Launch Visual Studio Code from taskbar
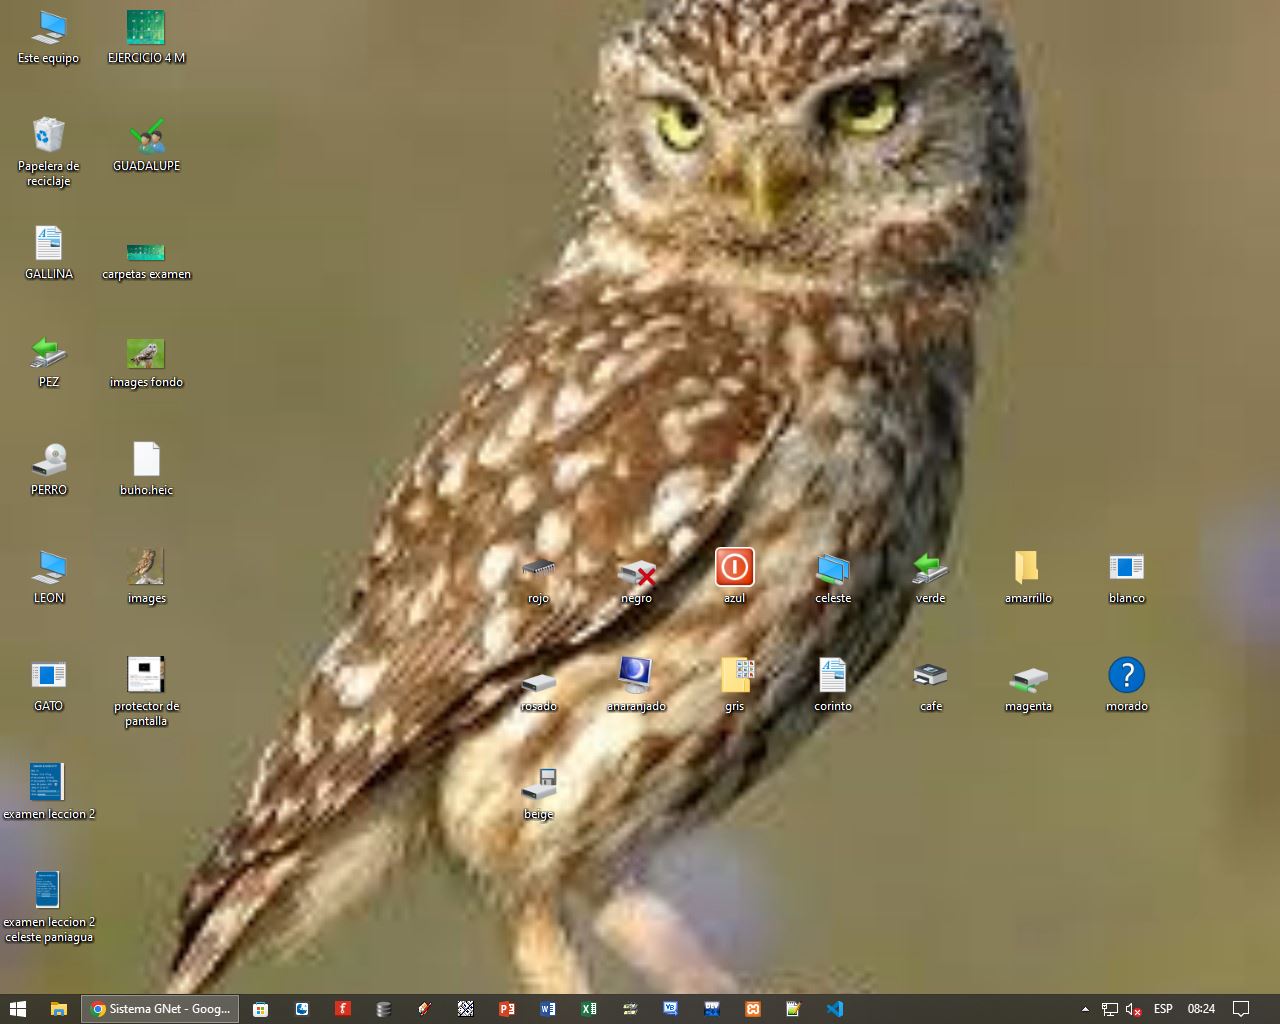The width and height of the screenshot is (1280, 1024). coord(835,1009)
